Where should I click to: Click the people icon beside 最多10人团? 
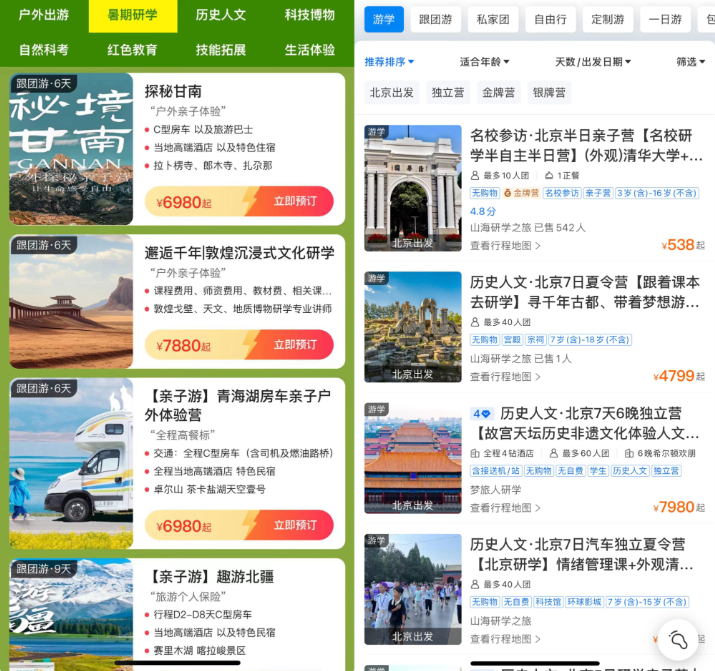pyautogui.click(x=475, y=175)
